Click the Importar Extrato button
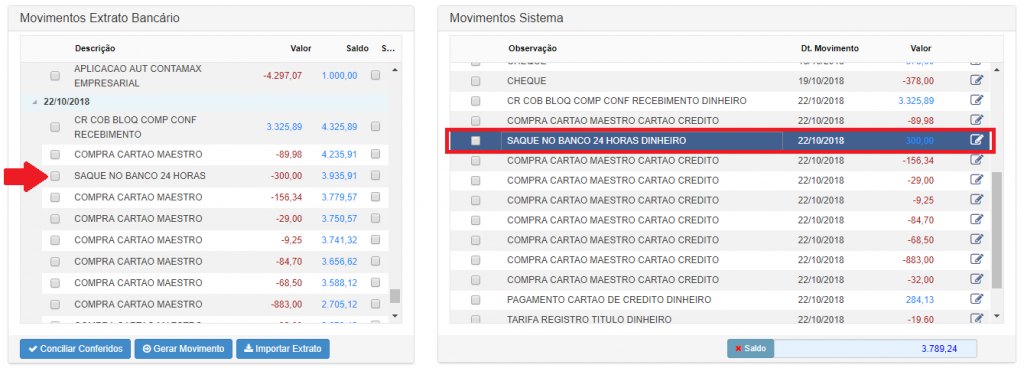Viewport: 1024px width, 368px height. (x=283, y=349)
